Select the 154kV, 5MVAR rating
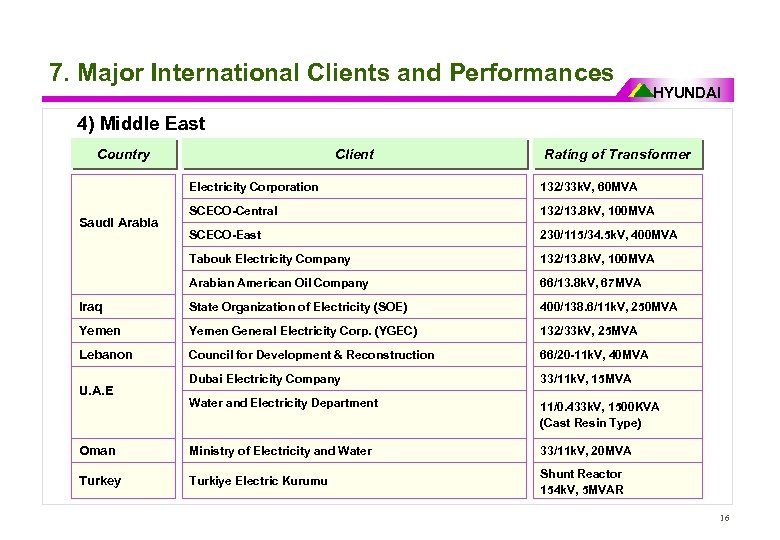 pyautogui.click(x=582, y=490)
